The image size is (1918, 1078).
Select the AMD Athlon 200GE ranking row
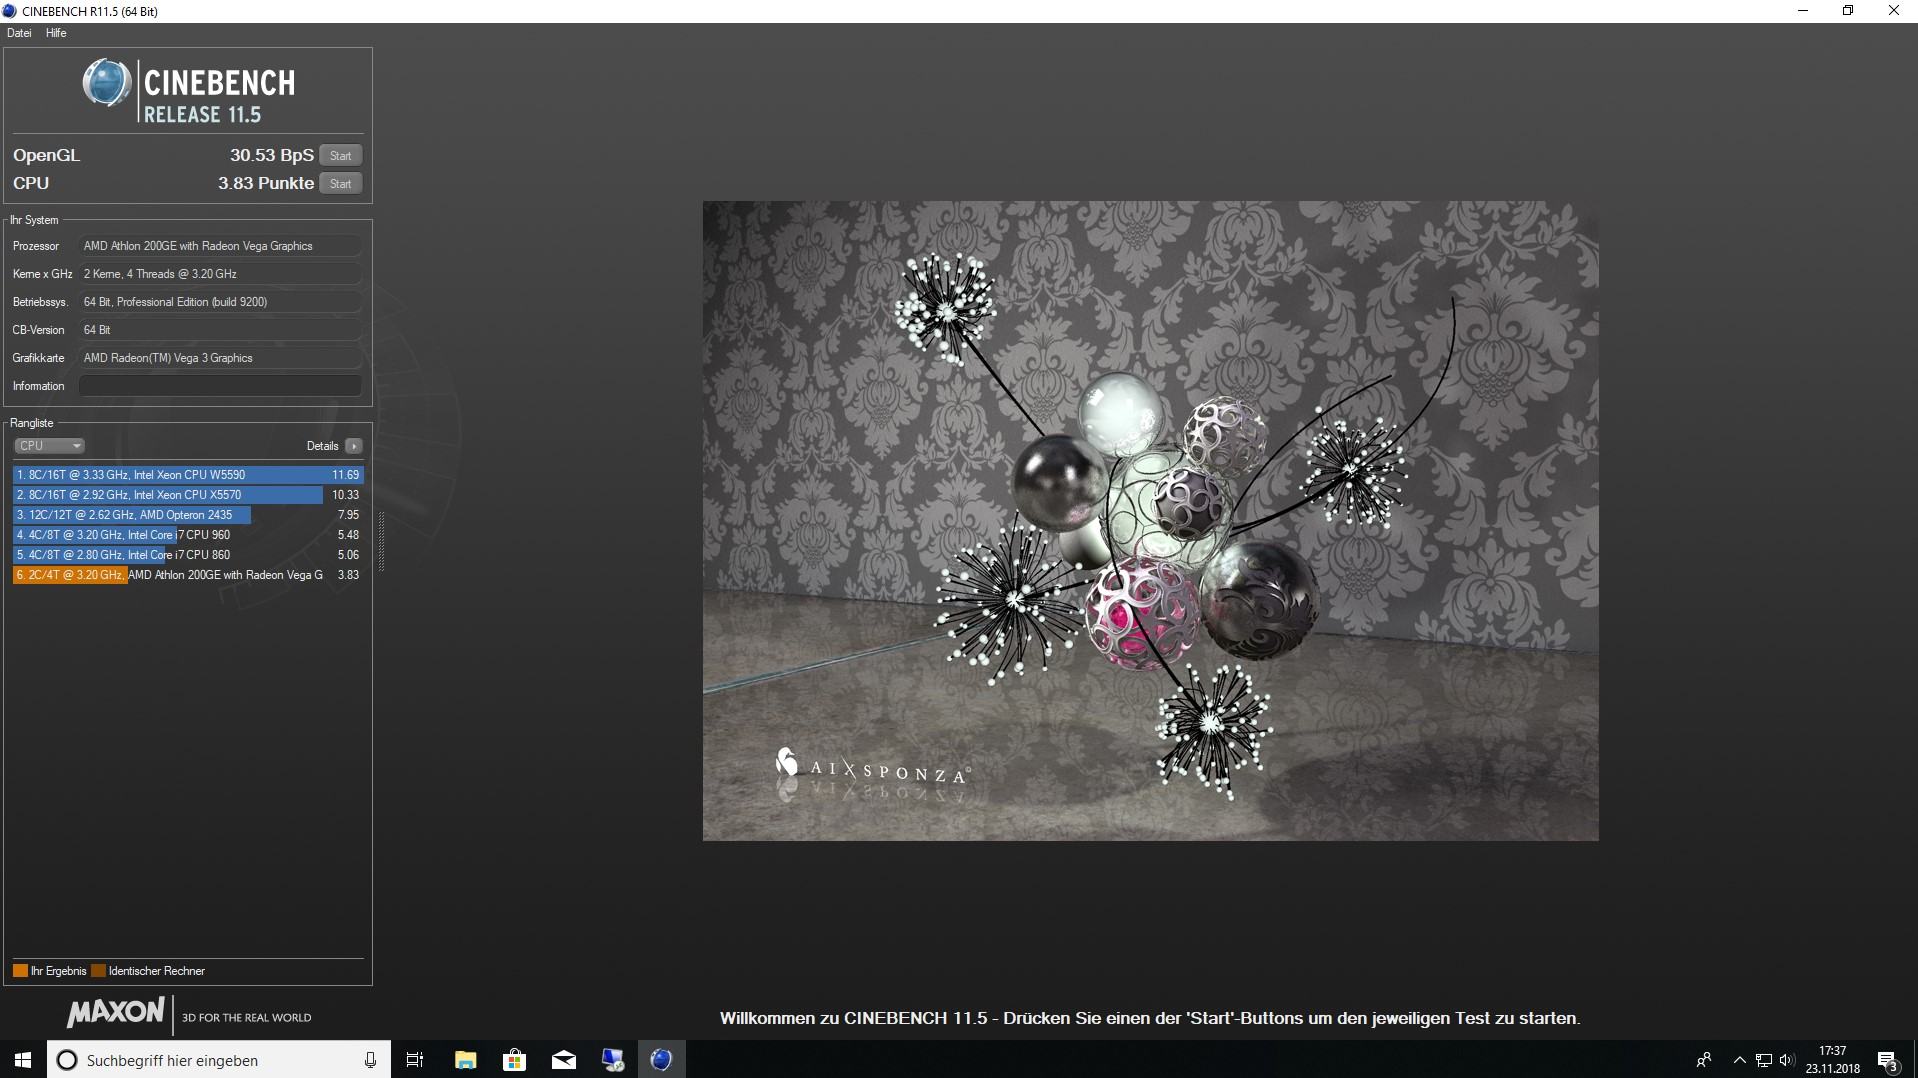click(188, 575)
